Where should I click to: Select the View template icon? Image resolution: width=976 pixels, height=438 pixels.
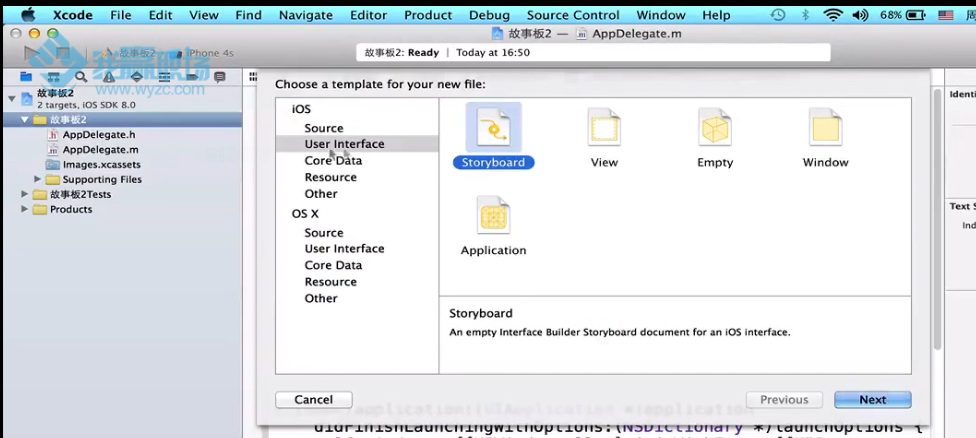click(604, 128)
